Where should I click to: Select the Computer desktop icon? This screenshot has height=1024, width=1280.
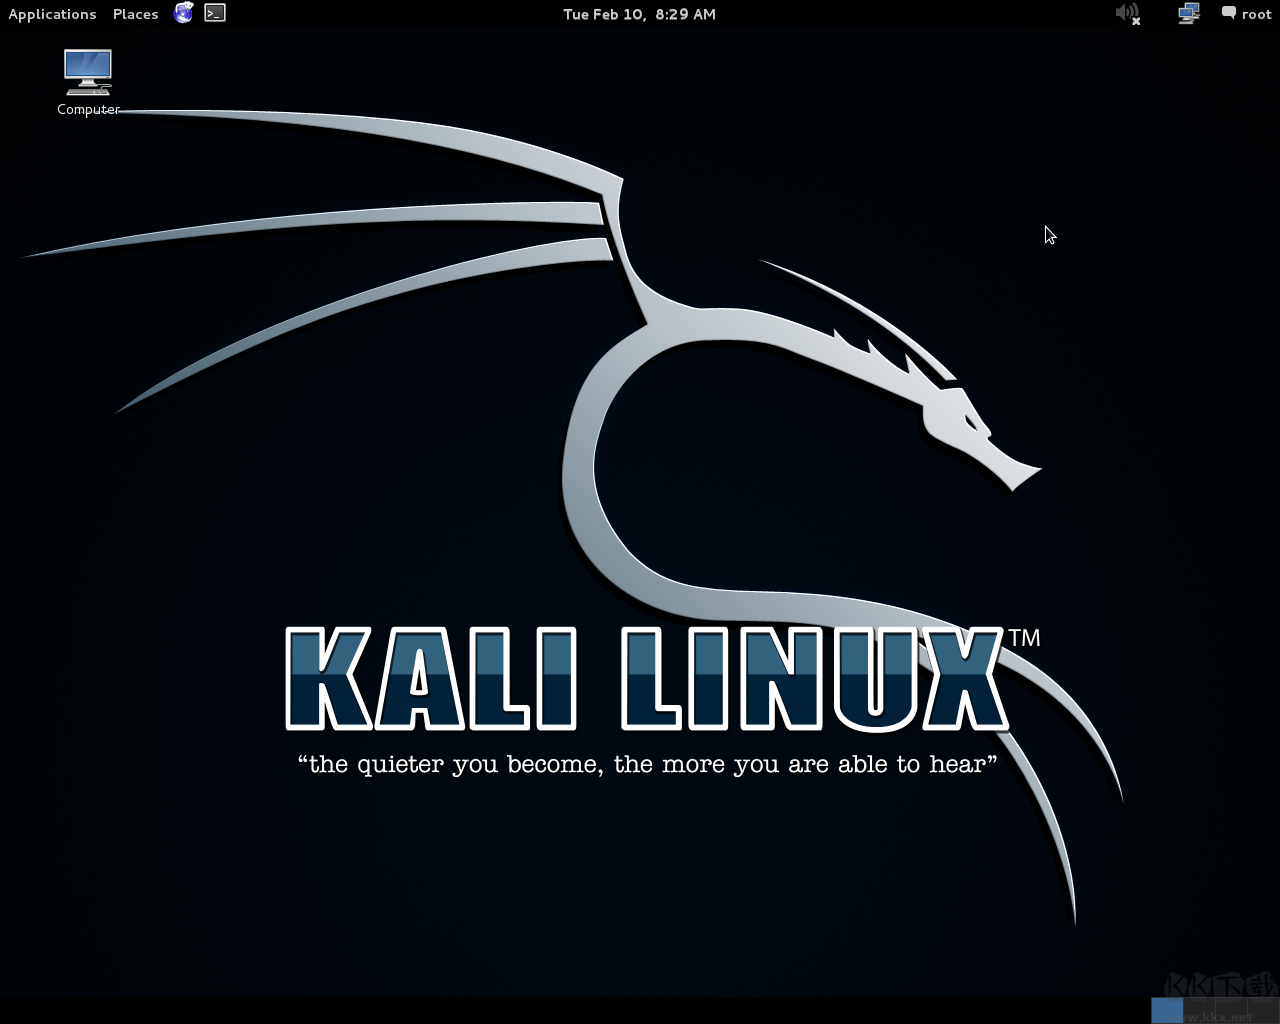click(x=87, y=70)
